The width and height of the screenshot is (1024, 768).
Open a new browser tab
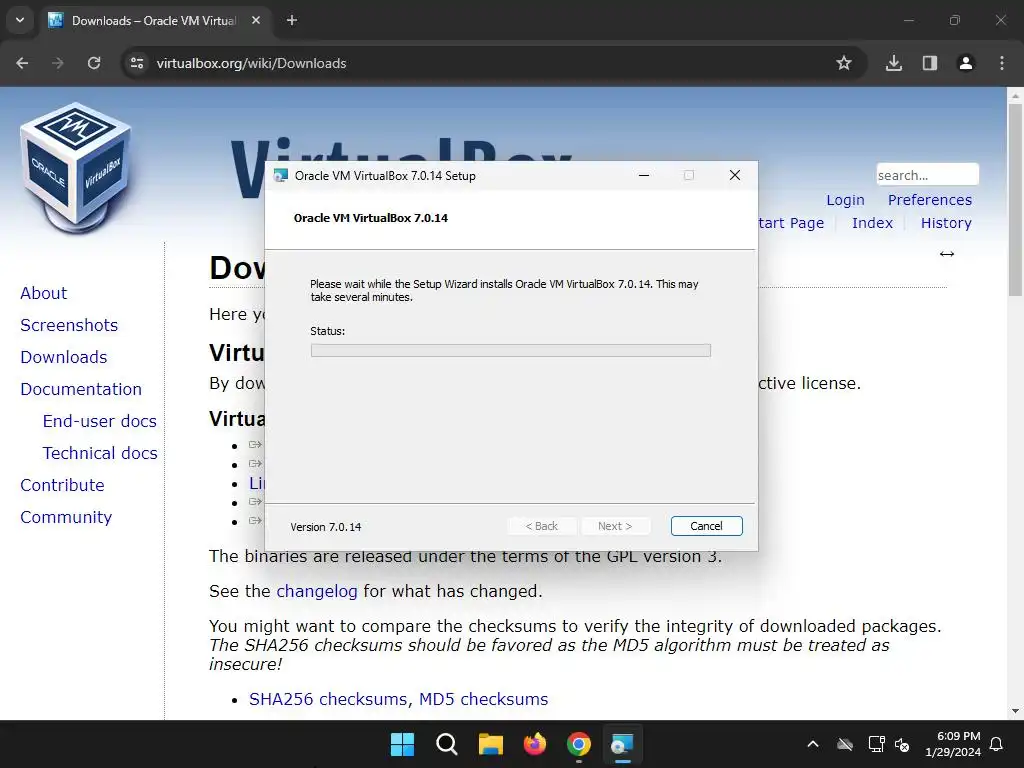[292, 20]
